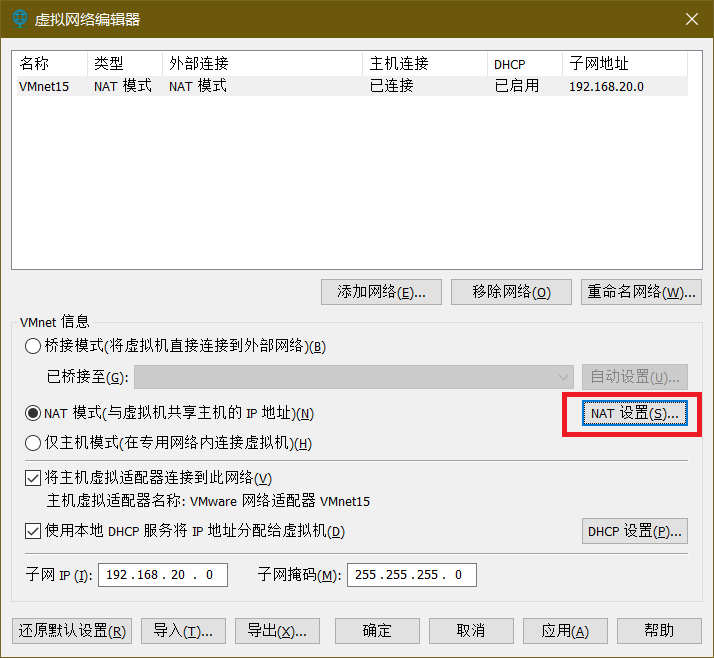
Task: Open NAT 设置 dialog
Action: tap(634, 413)
